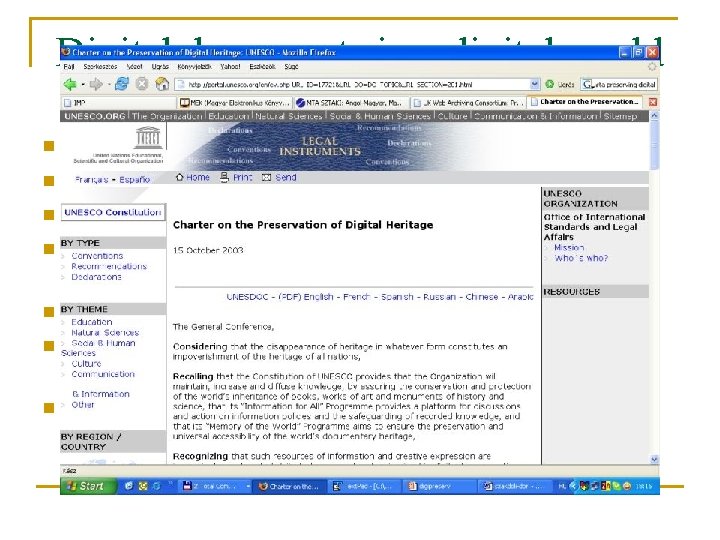Screen dimensions: 720x540
Task: Click the Print printer icon
Action: (224, 177)
